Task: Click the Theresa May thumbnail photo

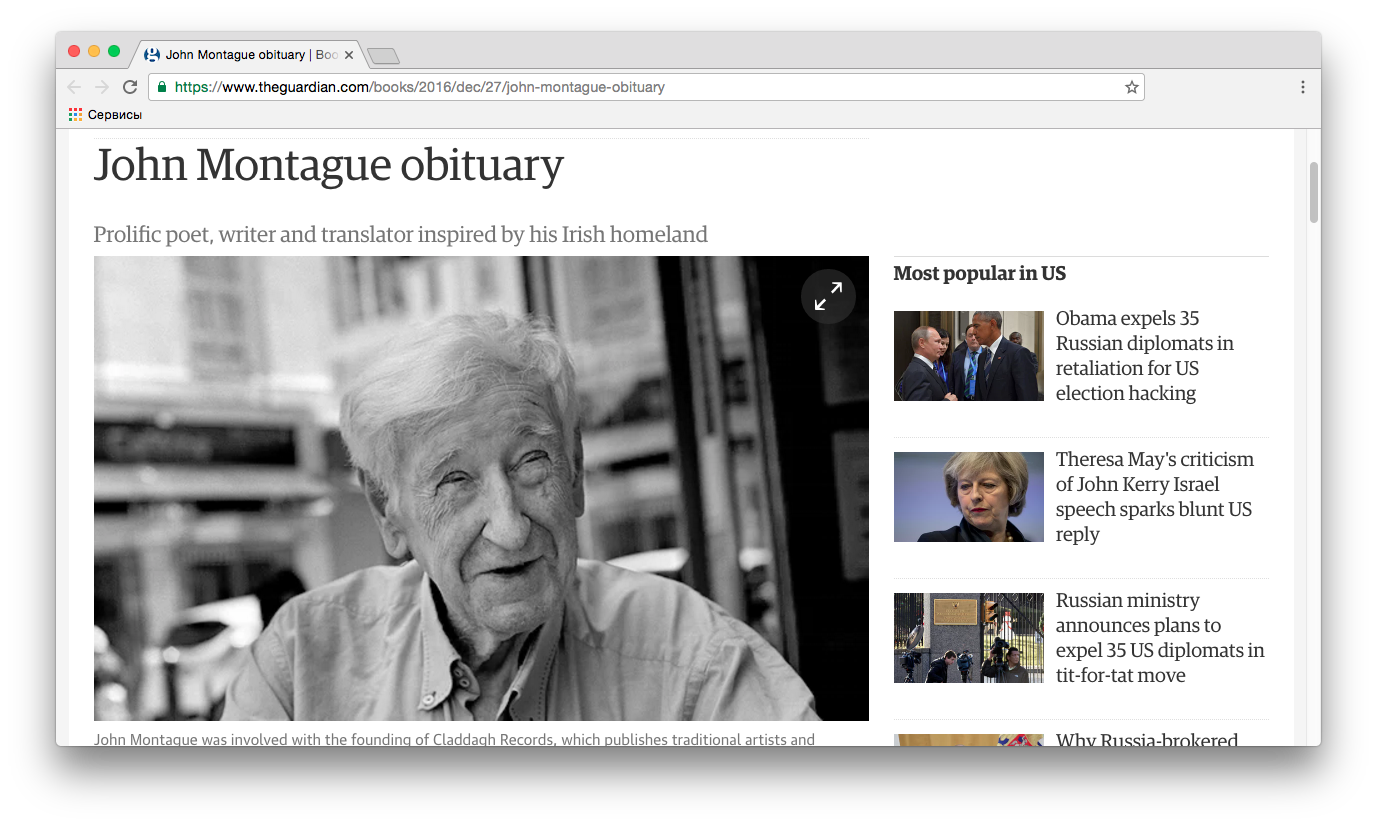Action: (x=968, y=497)
